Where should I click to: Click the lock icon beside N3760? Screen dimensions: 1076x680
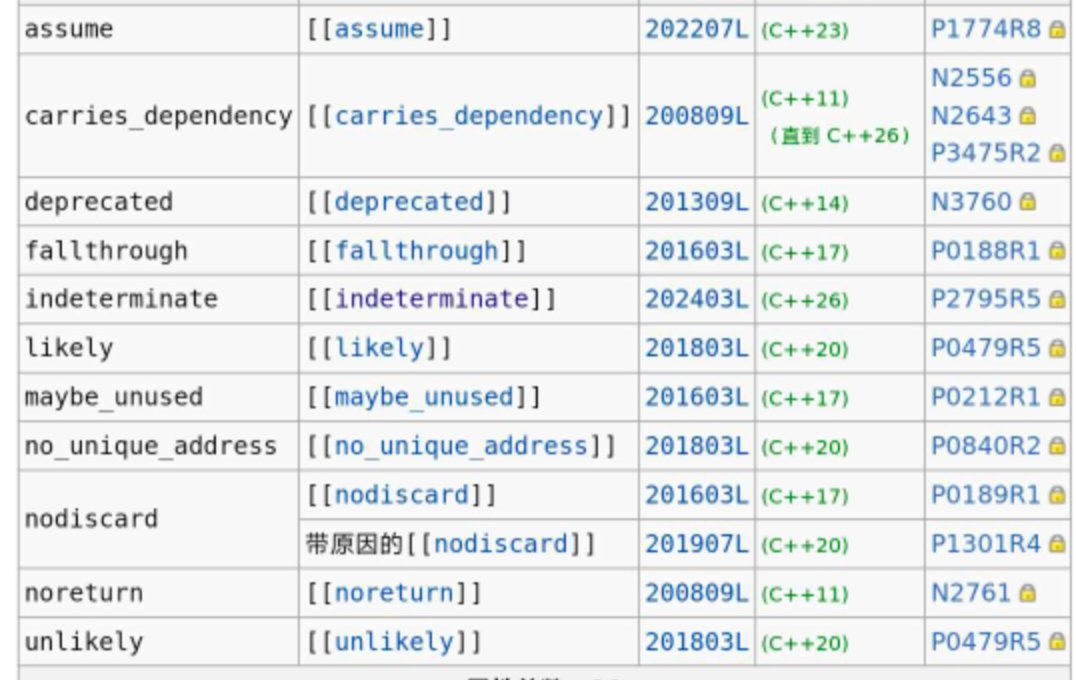[1027, 202]
